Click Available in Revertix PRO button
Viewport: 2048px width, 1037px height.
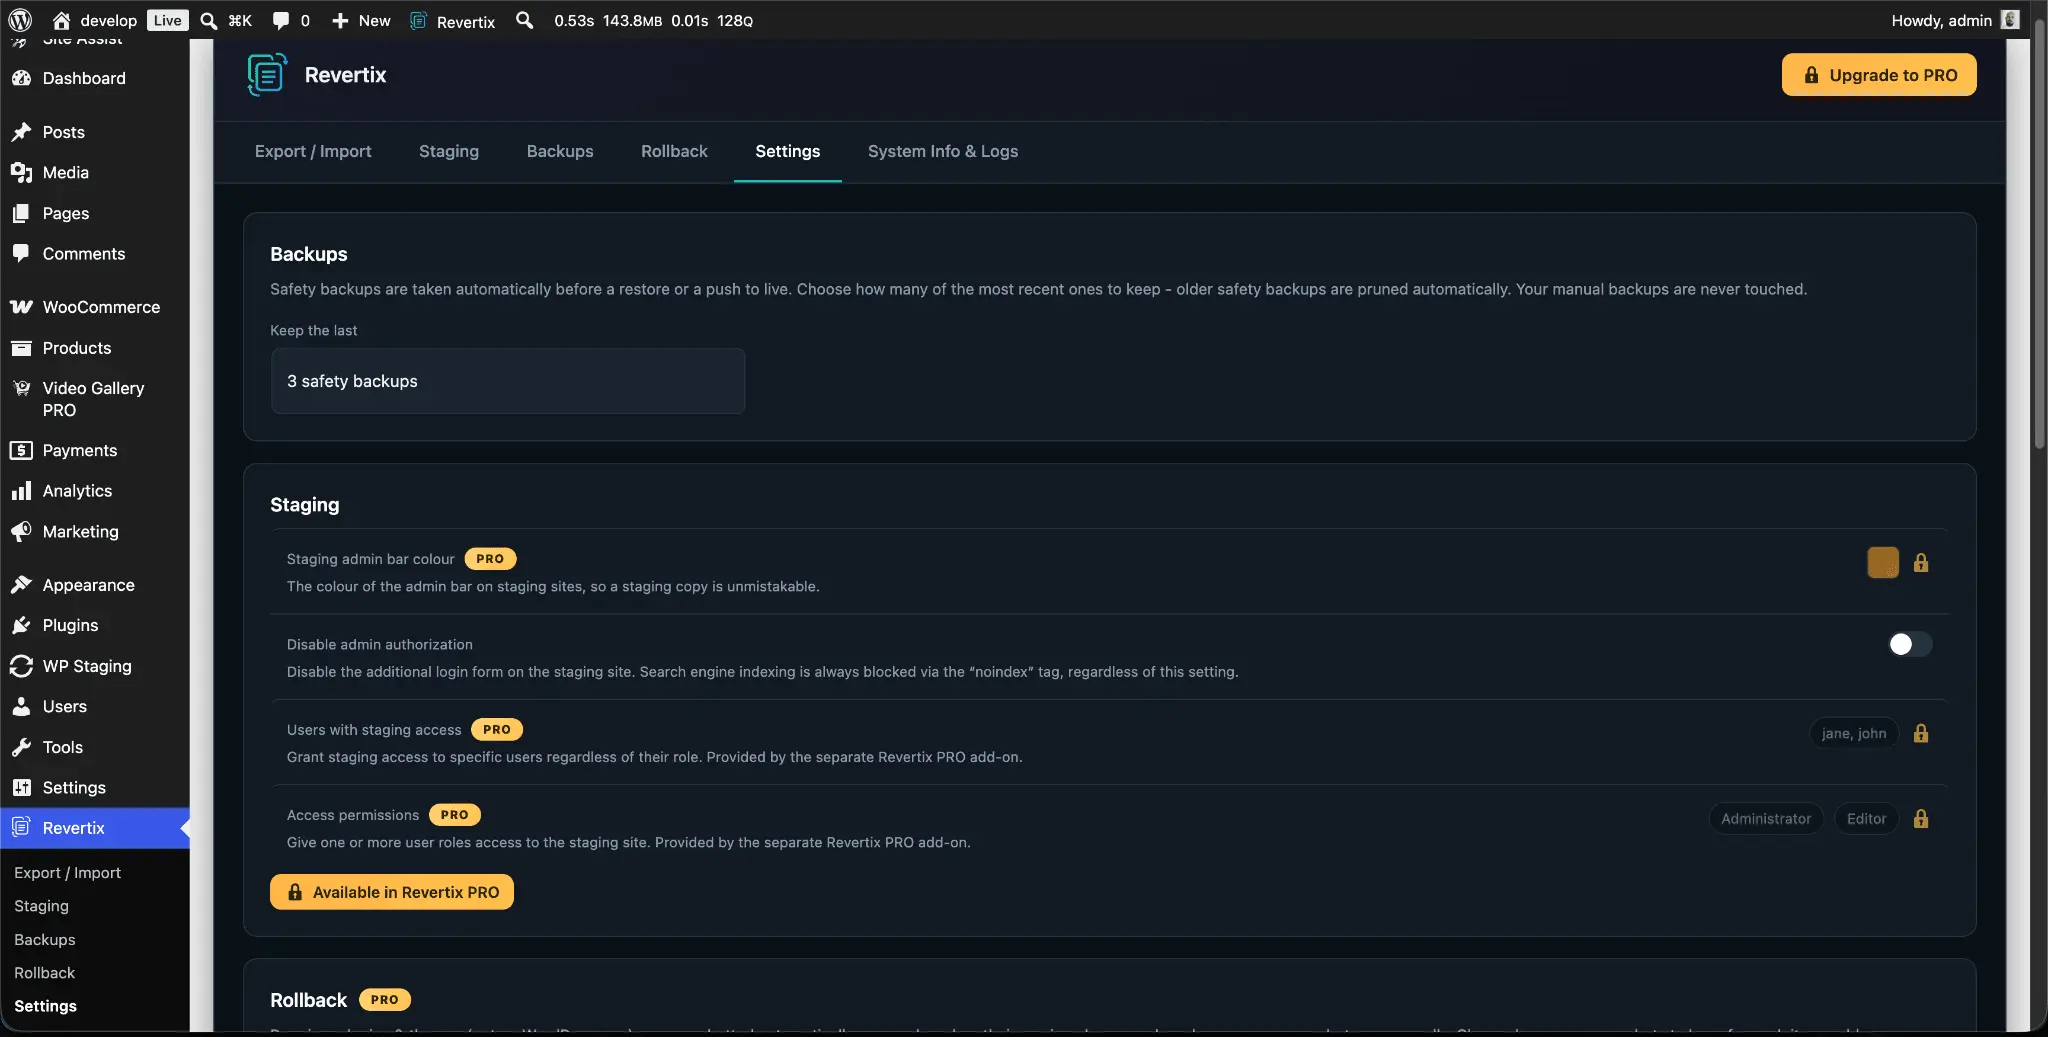392,892
